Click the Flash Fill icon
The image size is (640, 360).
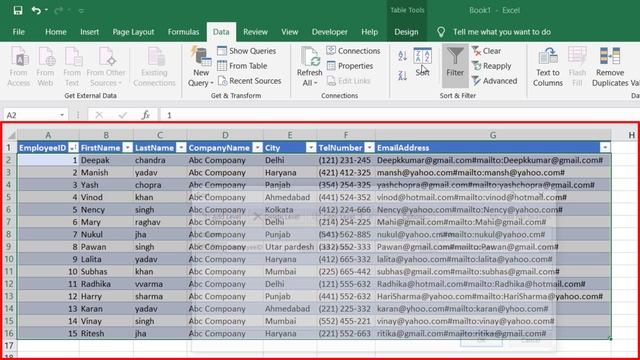click(577, 67)
